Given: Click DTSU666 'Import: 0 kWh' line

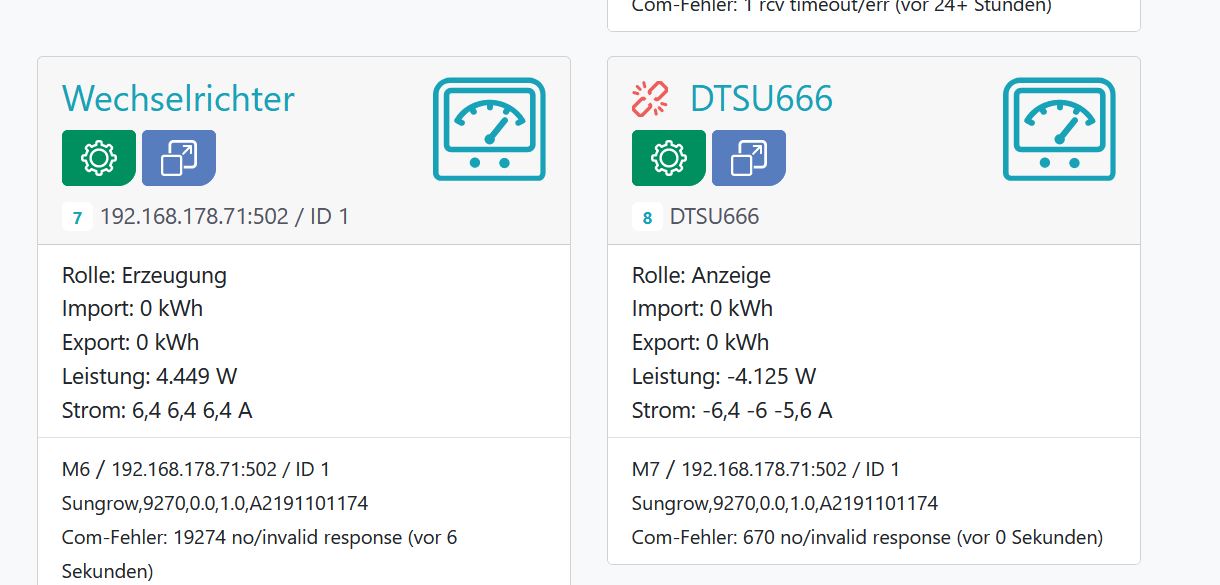Looking at the screenshot, I should (702, 308).
